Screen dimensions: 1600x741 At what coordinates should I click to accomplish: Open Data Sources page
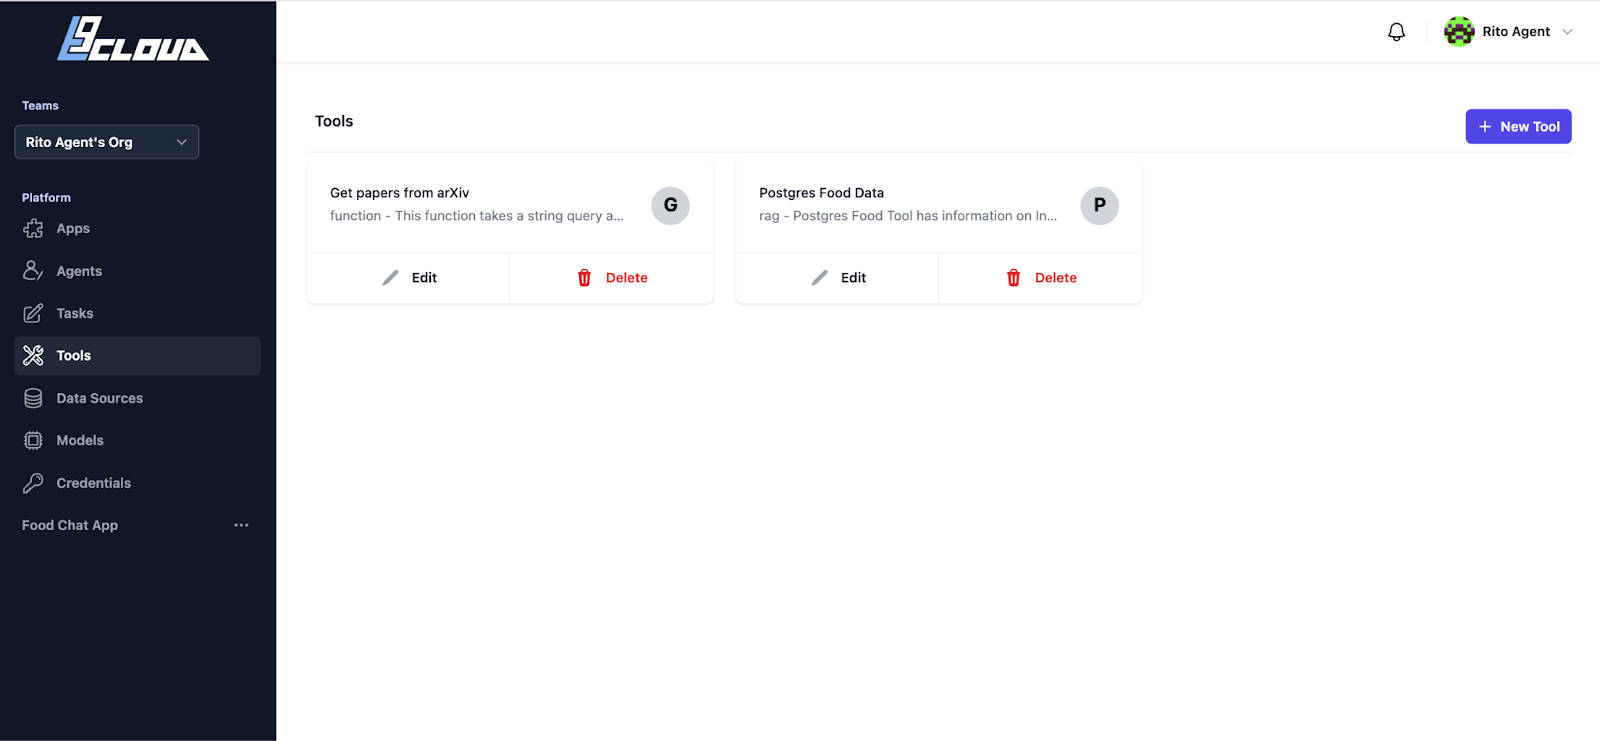click(x=137, y=398)
